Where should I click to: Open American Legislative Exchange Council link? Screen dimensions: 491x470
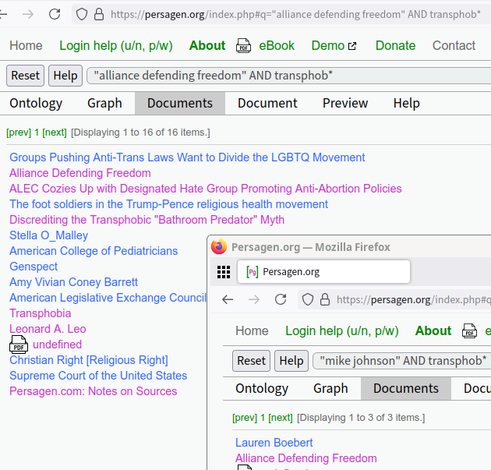point(108,298)
